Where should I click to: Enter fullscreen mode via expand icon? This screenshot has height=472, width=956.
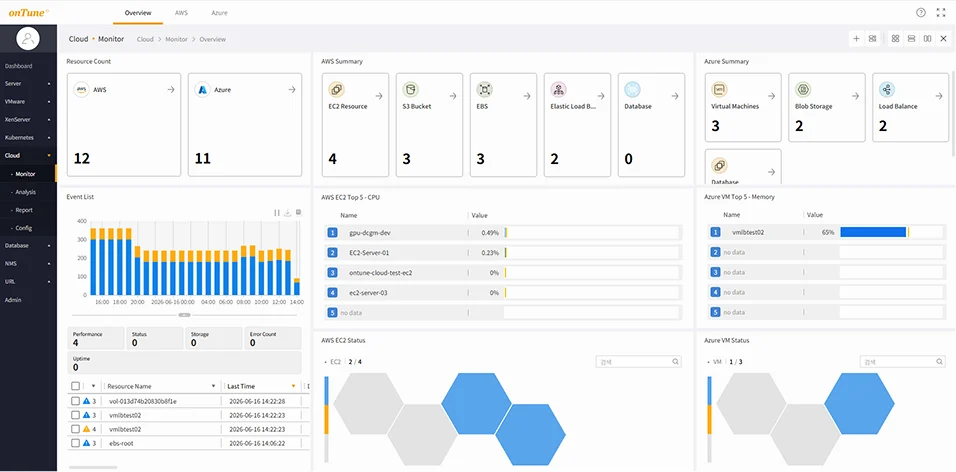(941, 13)
